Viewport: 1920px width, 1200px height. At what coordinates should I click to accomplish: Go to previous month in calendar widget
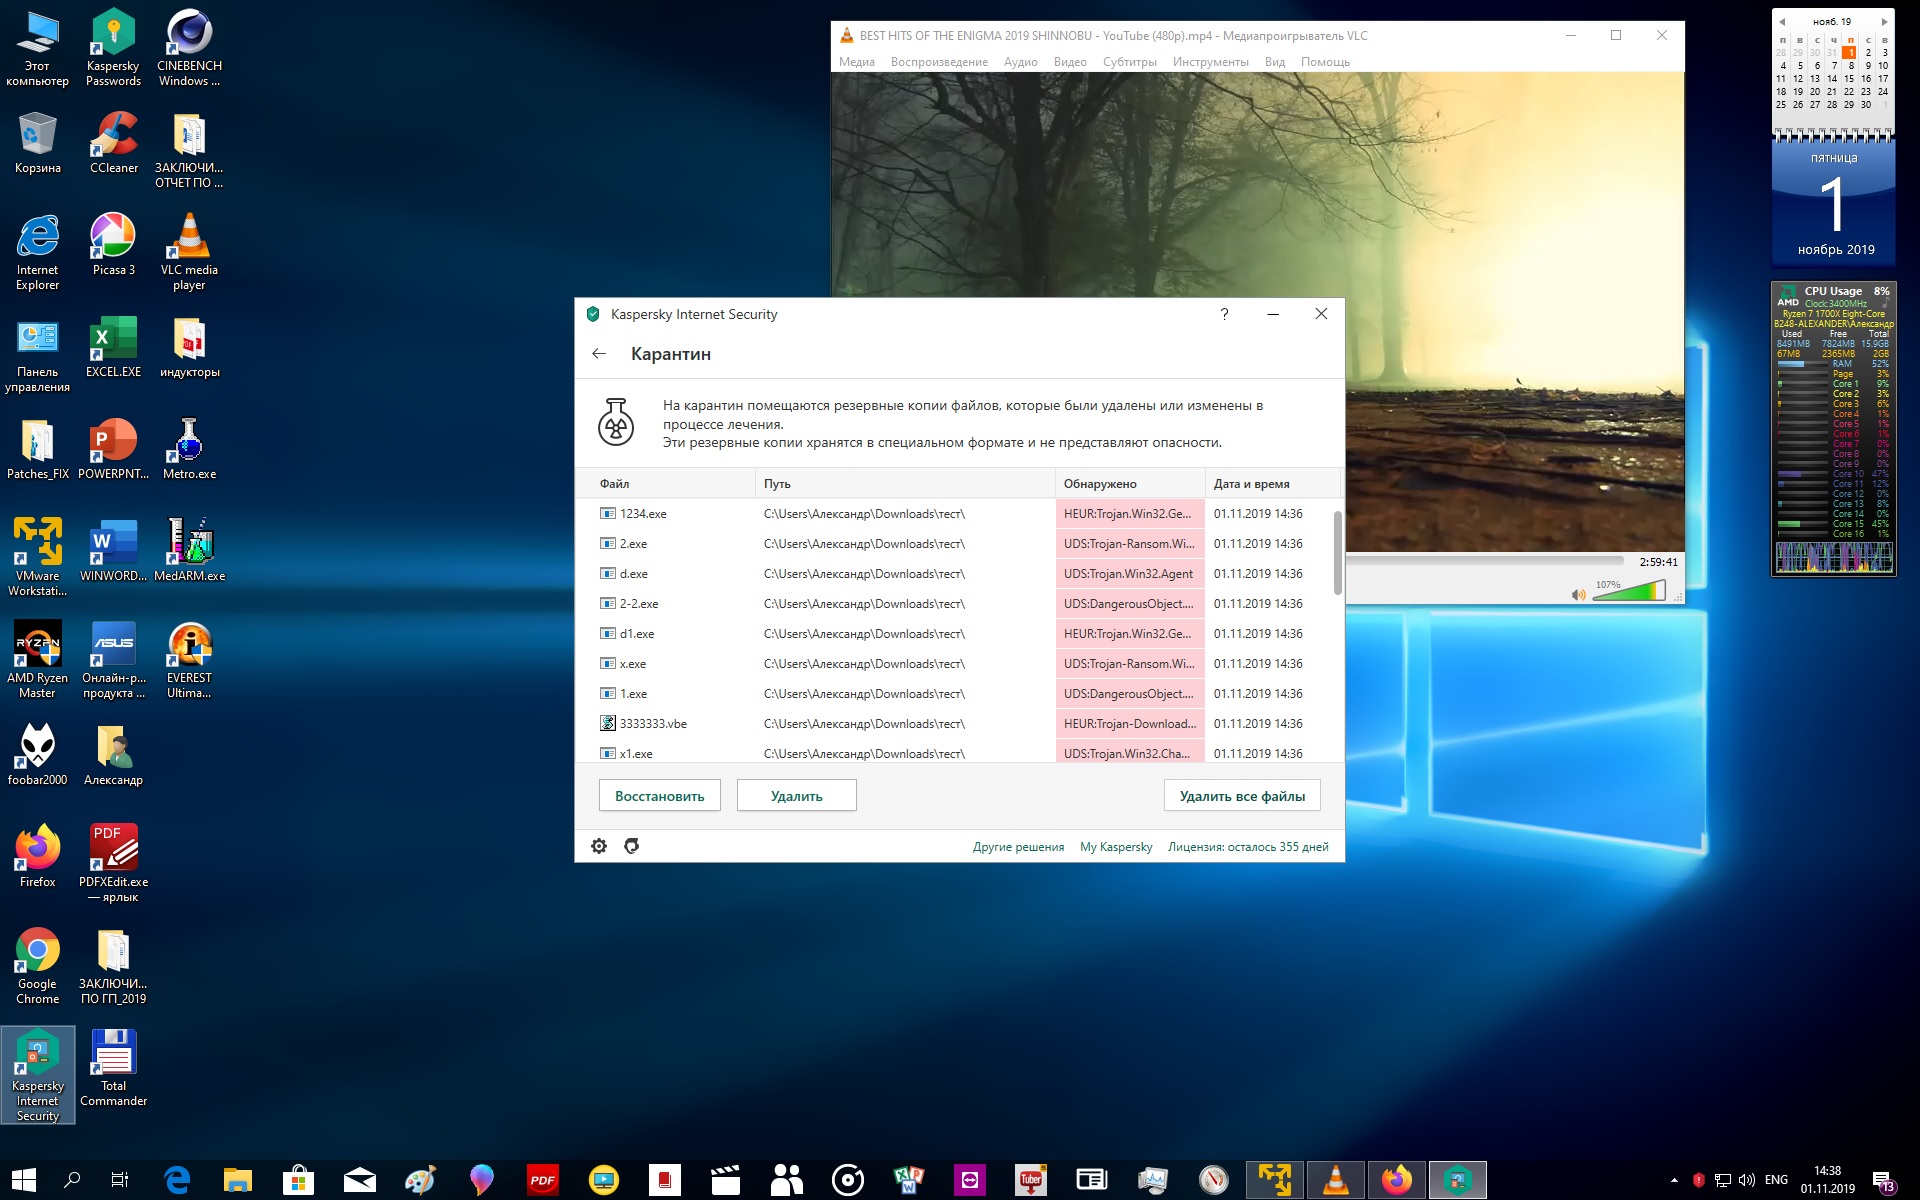coord(1782,21)
